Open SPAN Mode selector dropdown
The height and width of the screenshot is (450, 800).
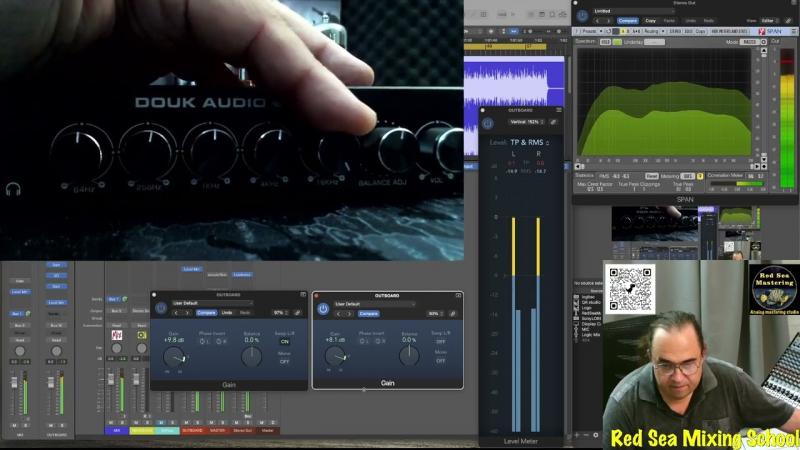point(749,42)
